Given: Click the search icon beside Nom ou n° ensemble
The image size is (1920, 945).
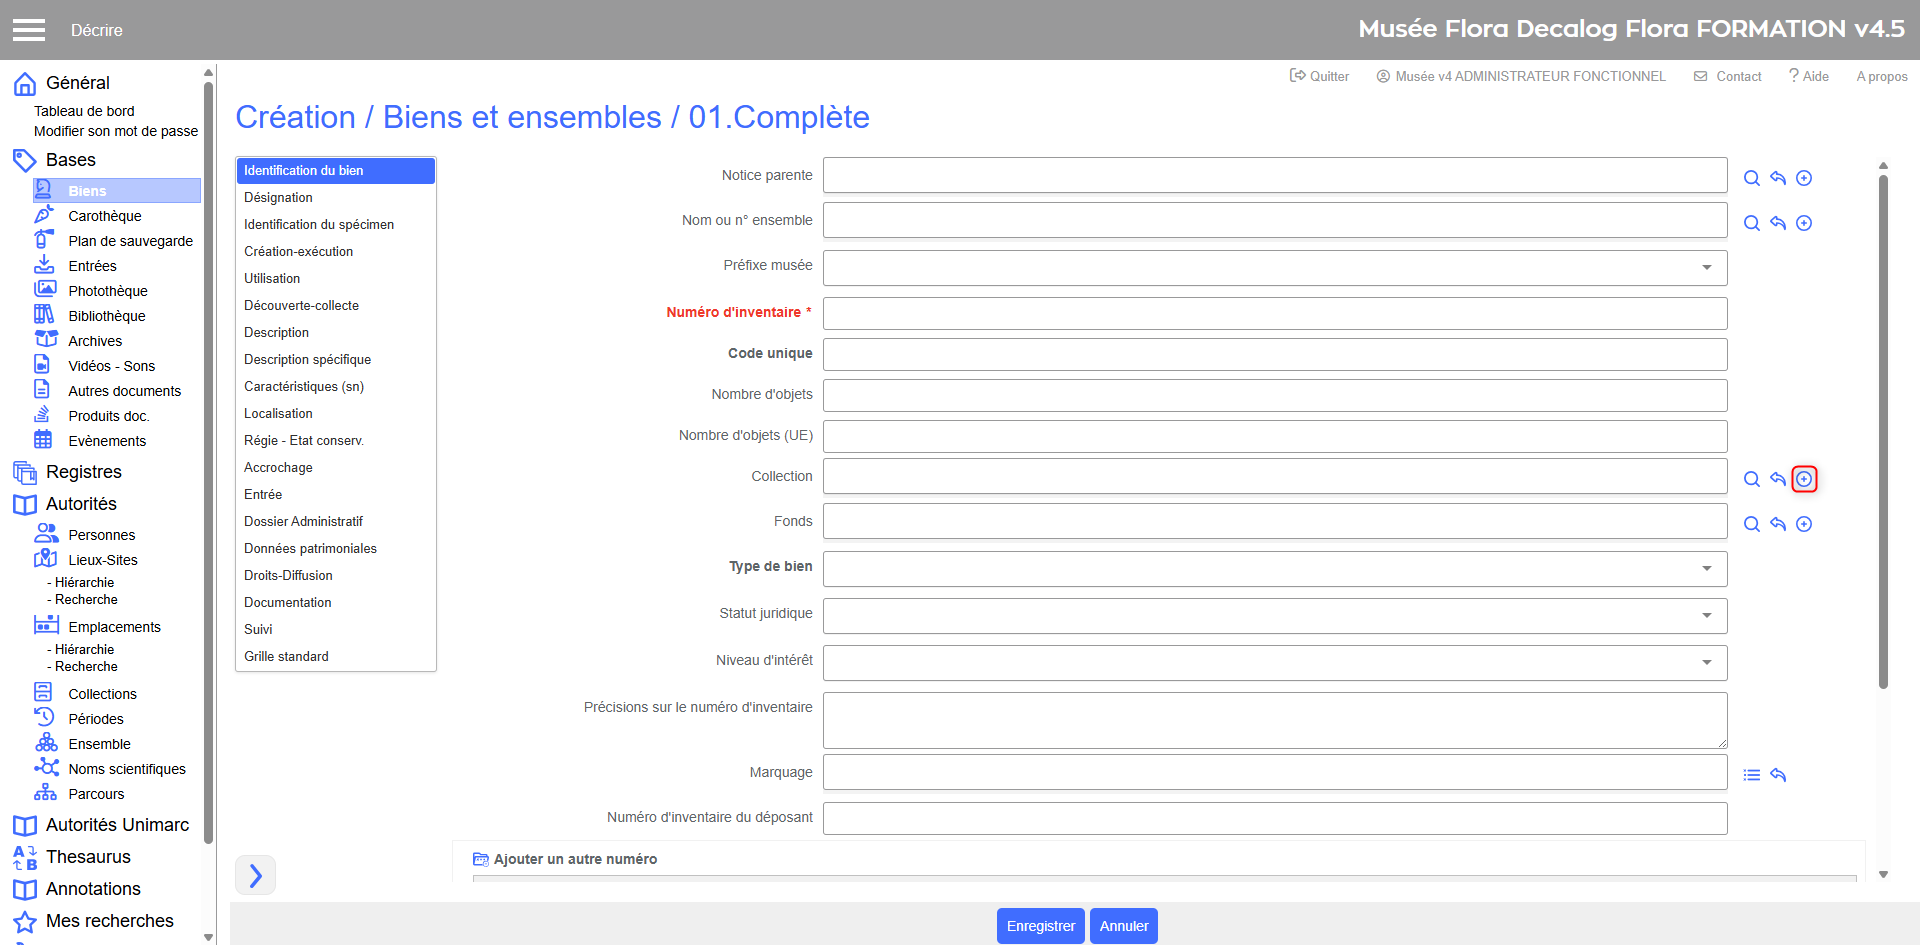Looking at the screenshot, I should click(1751, 223).
